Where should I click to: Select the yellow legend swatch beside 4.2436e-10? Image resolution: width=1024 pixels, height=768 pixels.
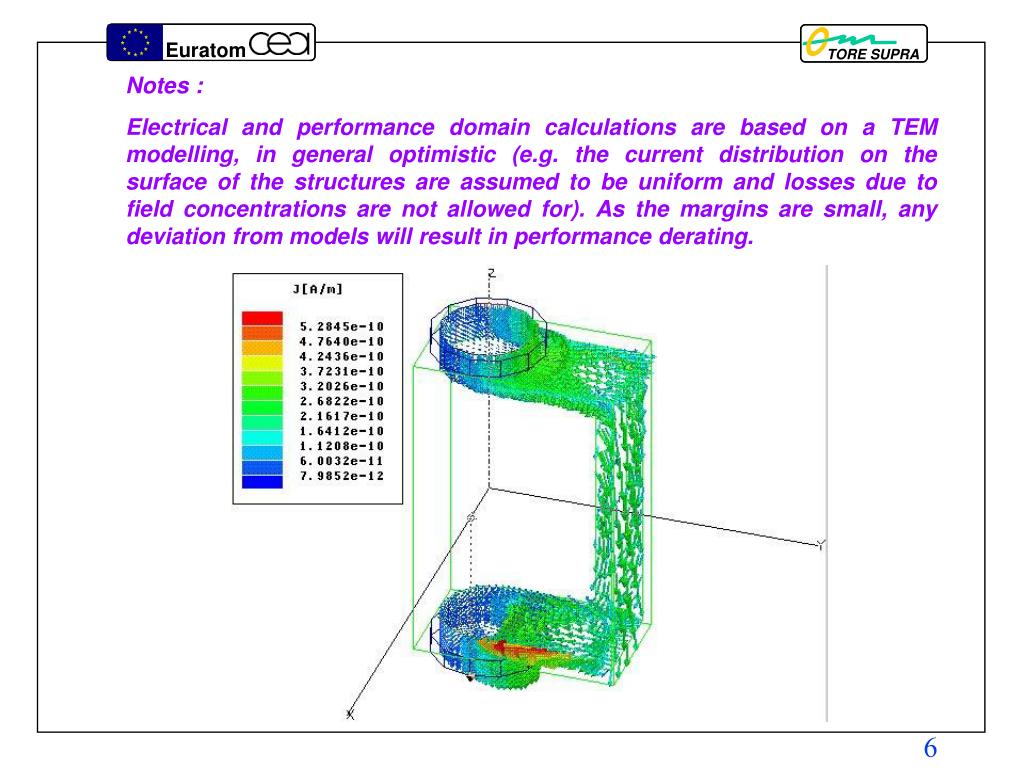tap(262, 363)
